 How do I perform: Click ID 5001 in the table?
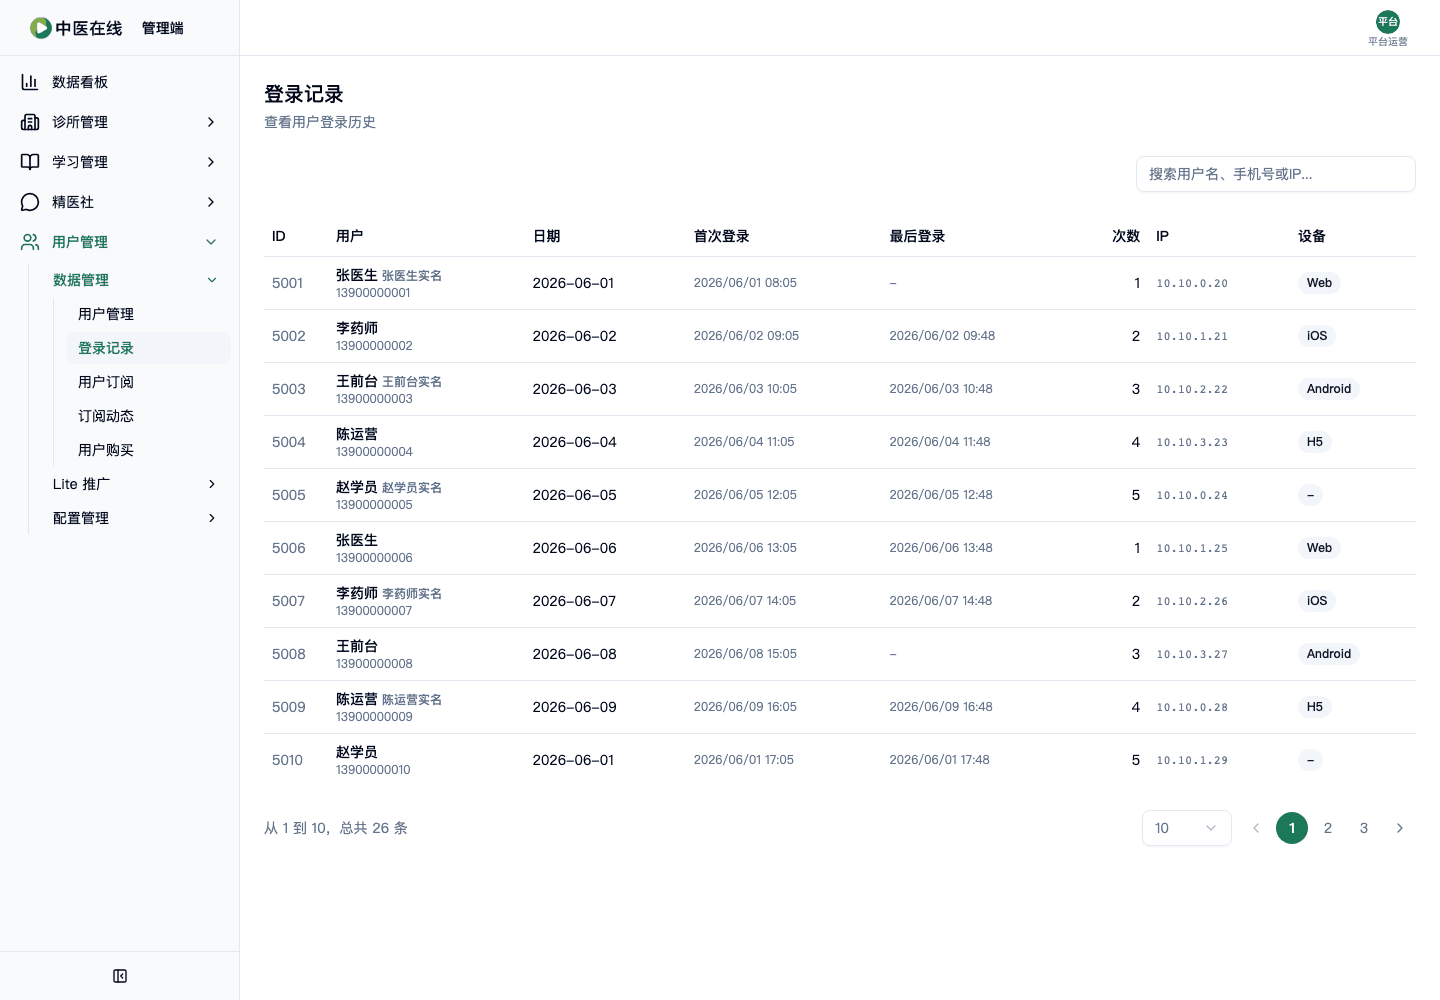click(287, 283)
